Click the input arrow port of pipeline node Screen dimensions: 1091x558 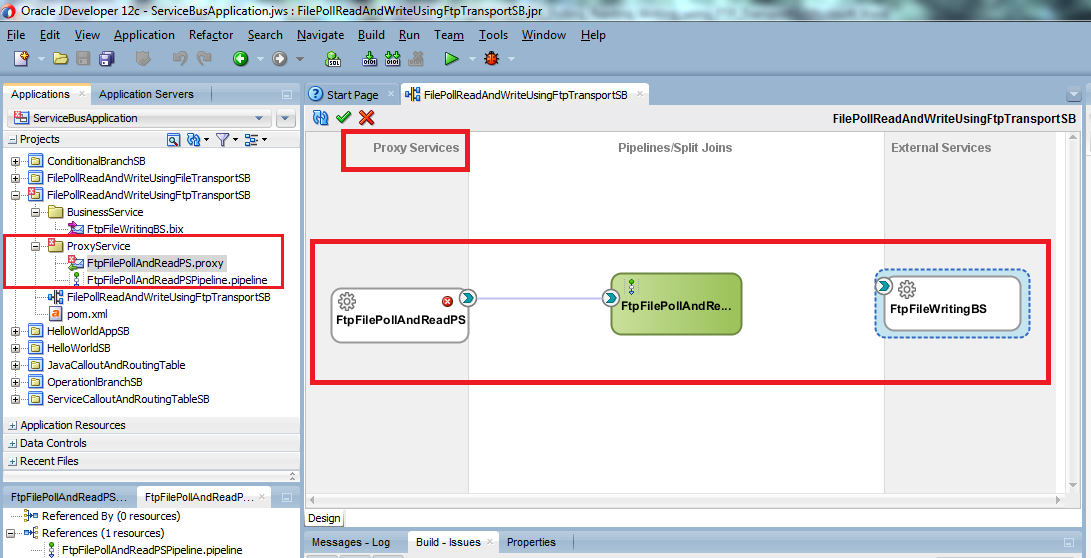[611, 298]
